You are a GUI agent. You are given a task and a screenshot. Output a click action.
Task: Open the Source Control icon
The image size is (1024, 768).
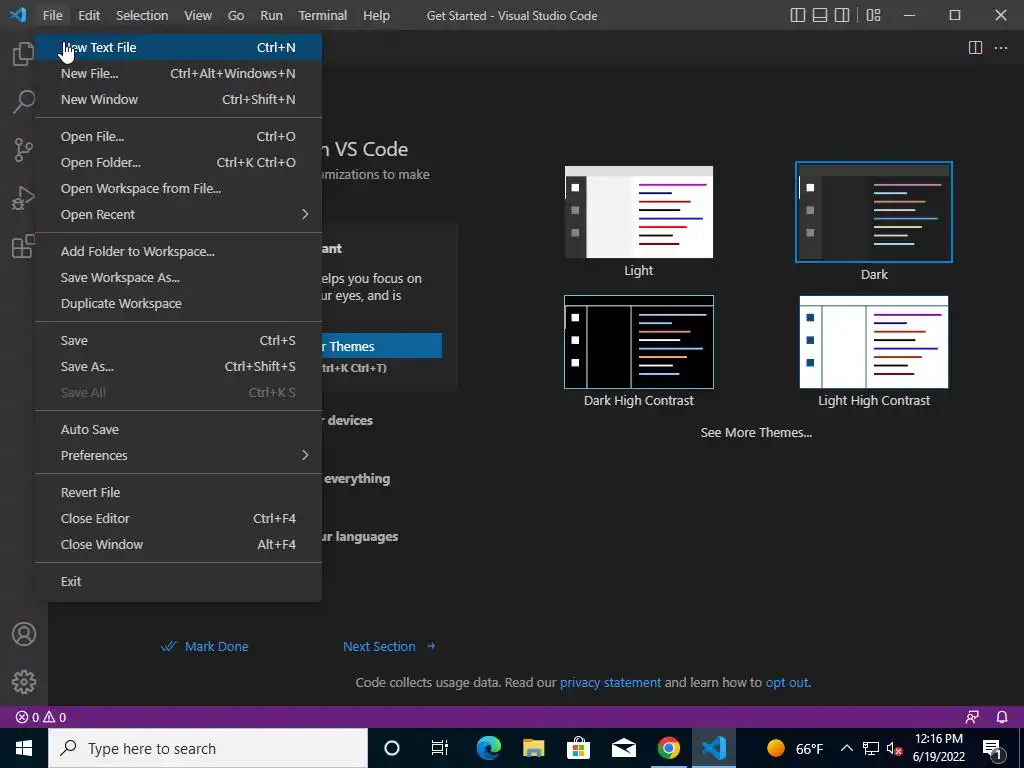24,150
